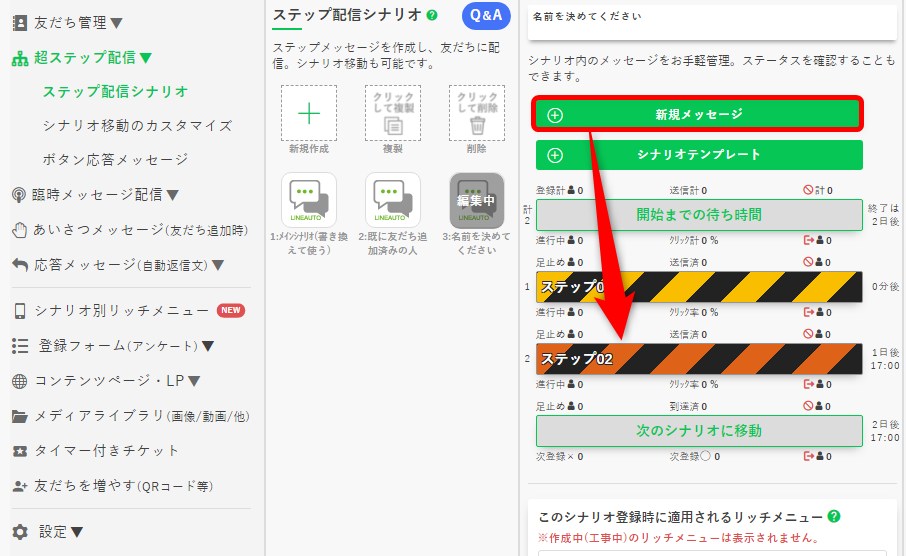Click 次登録× 0 counter text
This screenshot has height=556, width=906.
tap(559, 457)
